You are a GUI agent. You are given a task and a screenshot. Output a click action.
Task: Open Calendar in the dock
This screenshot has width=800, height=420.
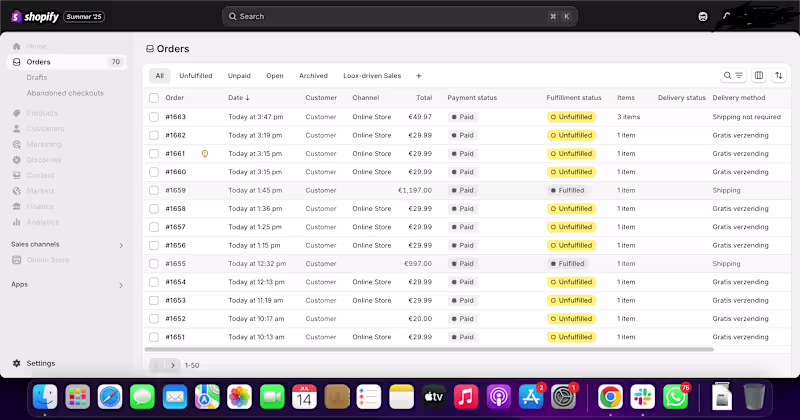point(304,397)
